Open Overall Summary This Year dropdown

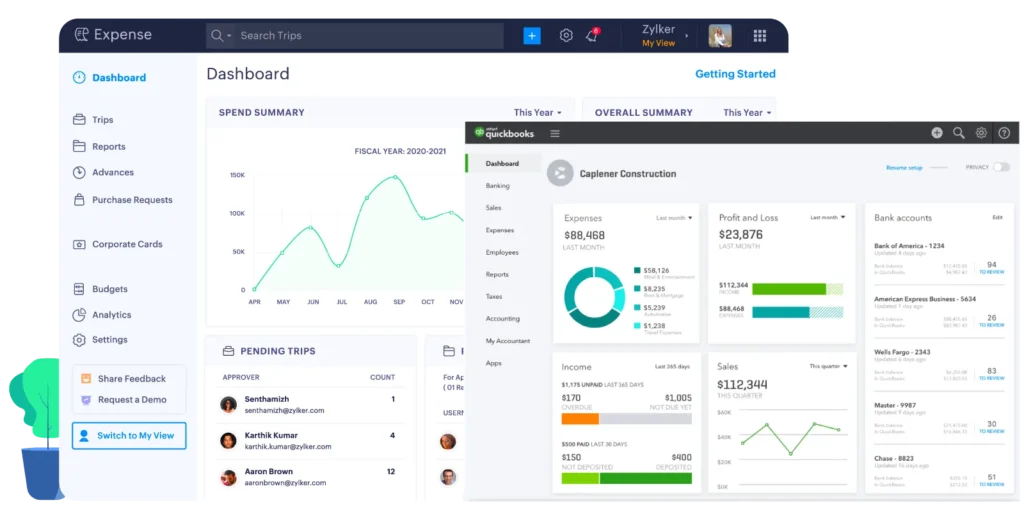tap(747, 112)
